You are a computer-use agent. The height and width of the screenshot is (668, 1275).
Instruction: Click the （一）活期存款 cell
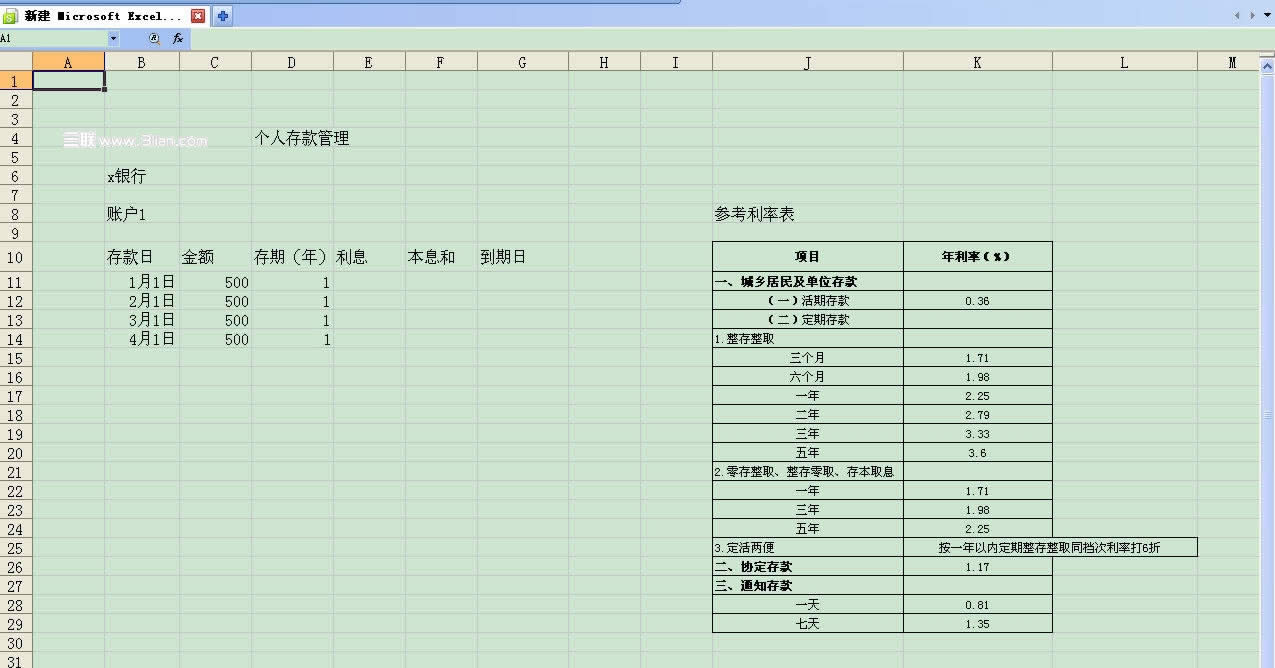[x=808, y=301]
